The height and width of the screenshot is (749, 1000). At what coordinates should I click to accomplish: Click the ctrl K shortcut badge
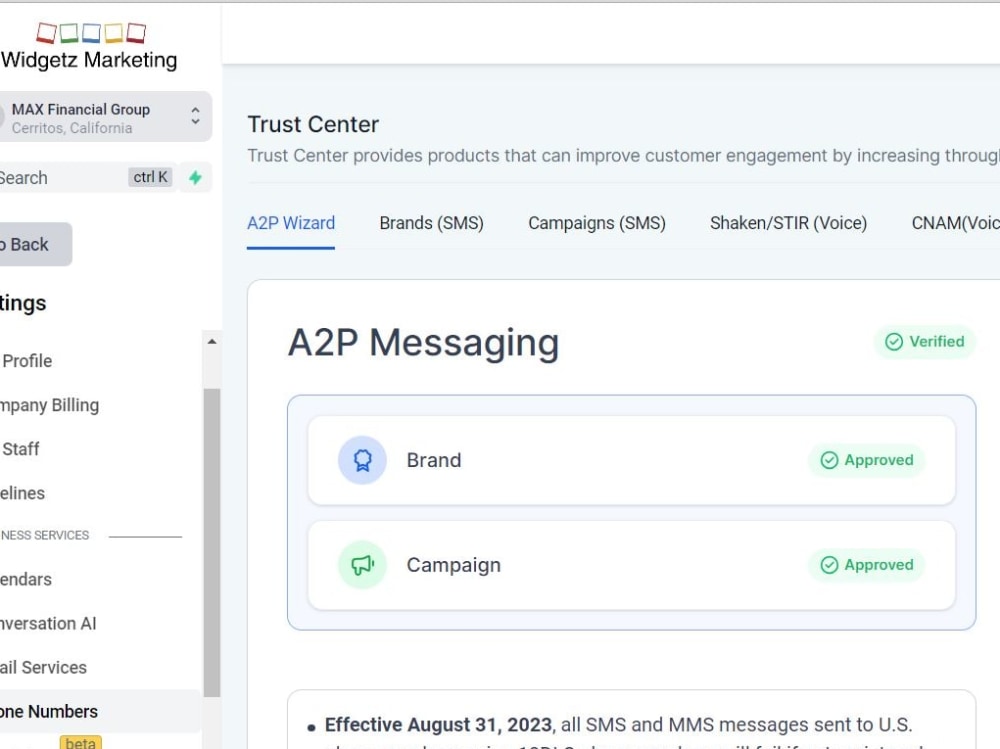click(151, 177)
